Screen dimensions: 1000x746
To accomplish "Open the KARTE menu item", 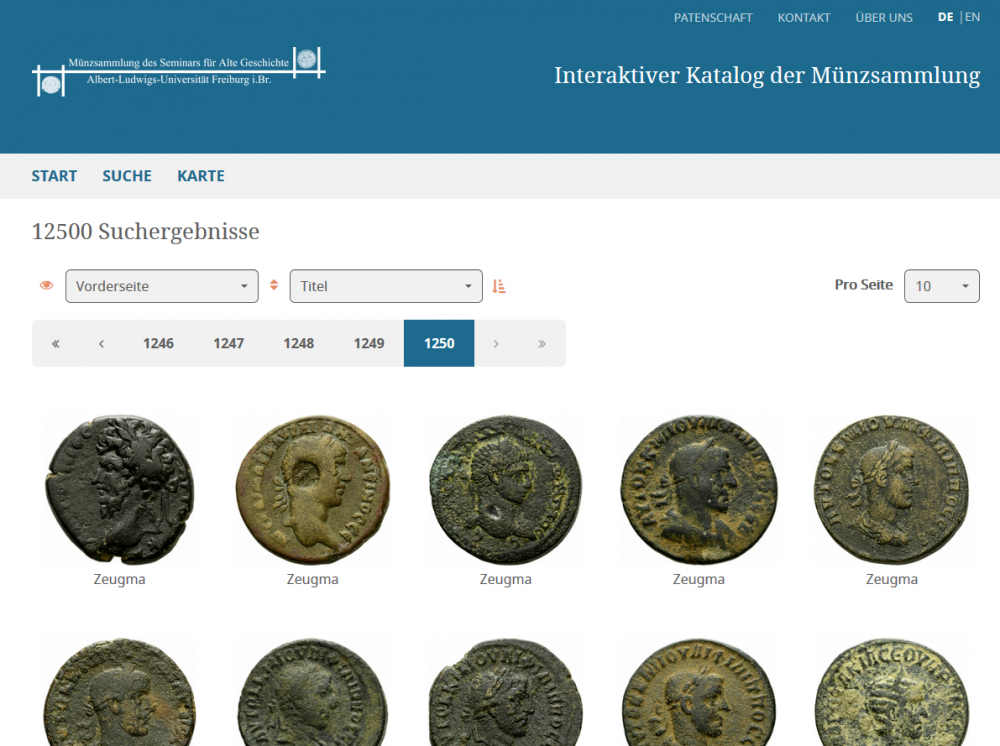I will 201,176.
